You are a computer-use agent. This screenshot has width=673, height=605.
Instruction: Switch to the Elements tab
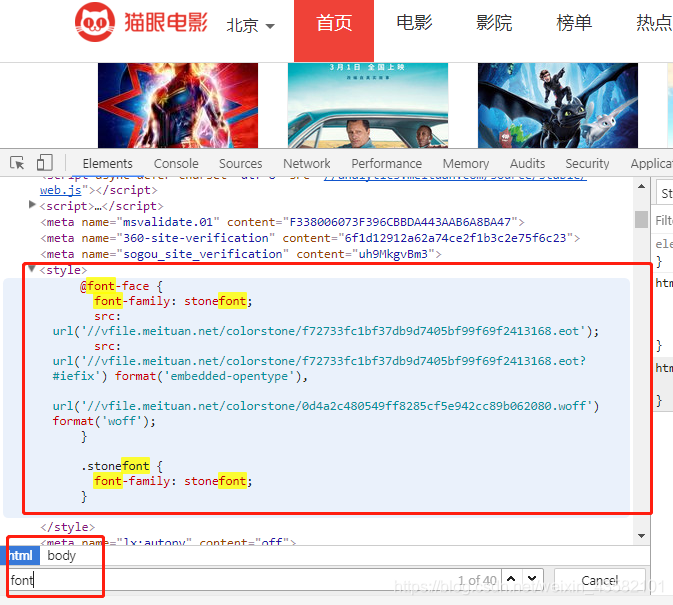tap(107, 163)
